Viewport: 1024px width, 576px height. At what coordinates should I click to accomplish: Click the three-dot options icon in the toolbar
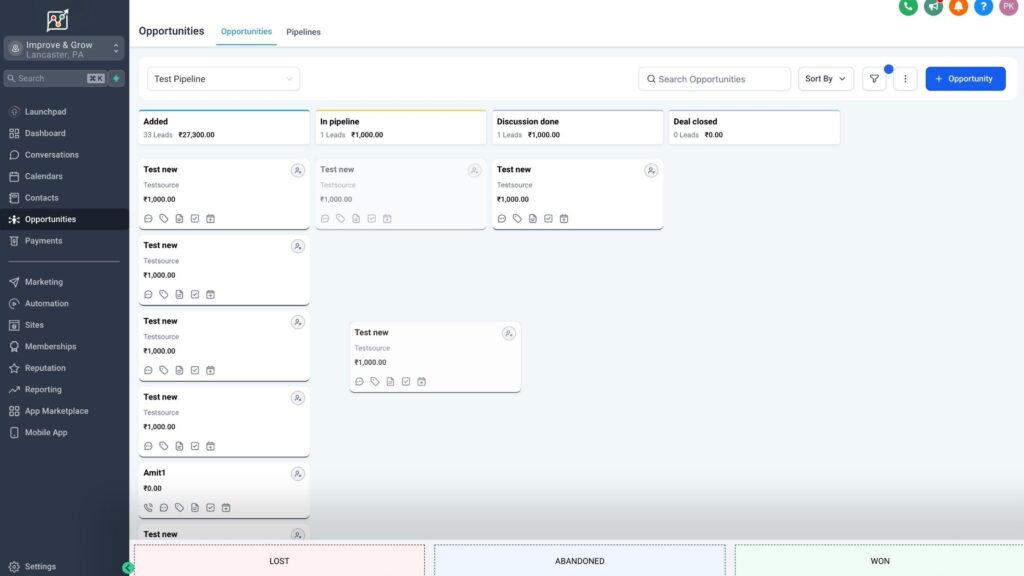coord(905,78)
